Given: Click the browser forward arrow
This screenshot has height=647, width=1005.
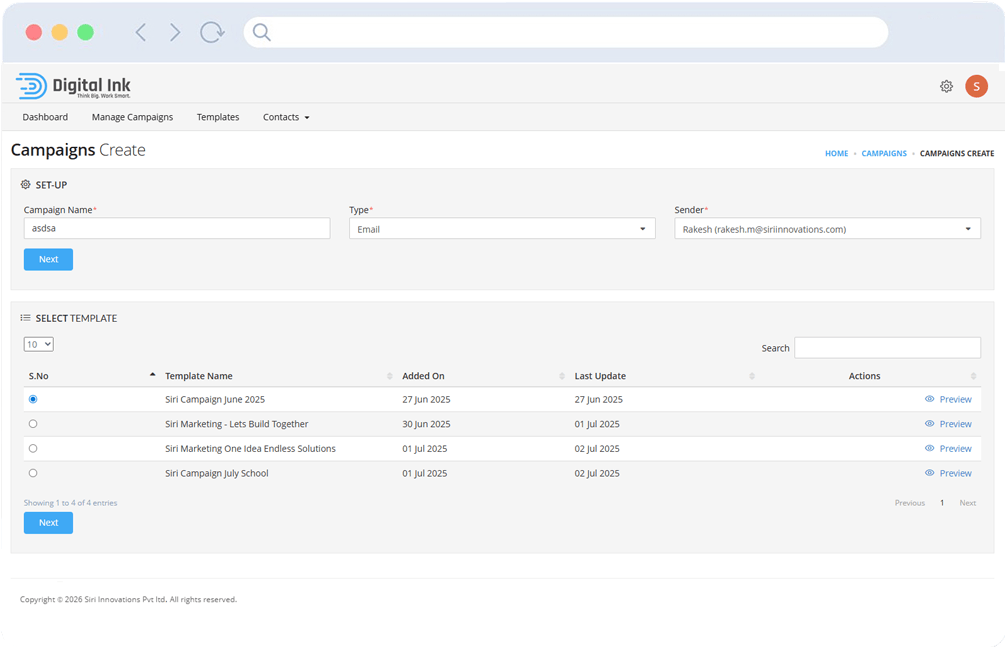Looking at the screenshot, I should tap(175, 33).
